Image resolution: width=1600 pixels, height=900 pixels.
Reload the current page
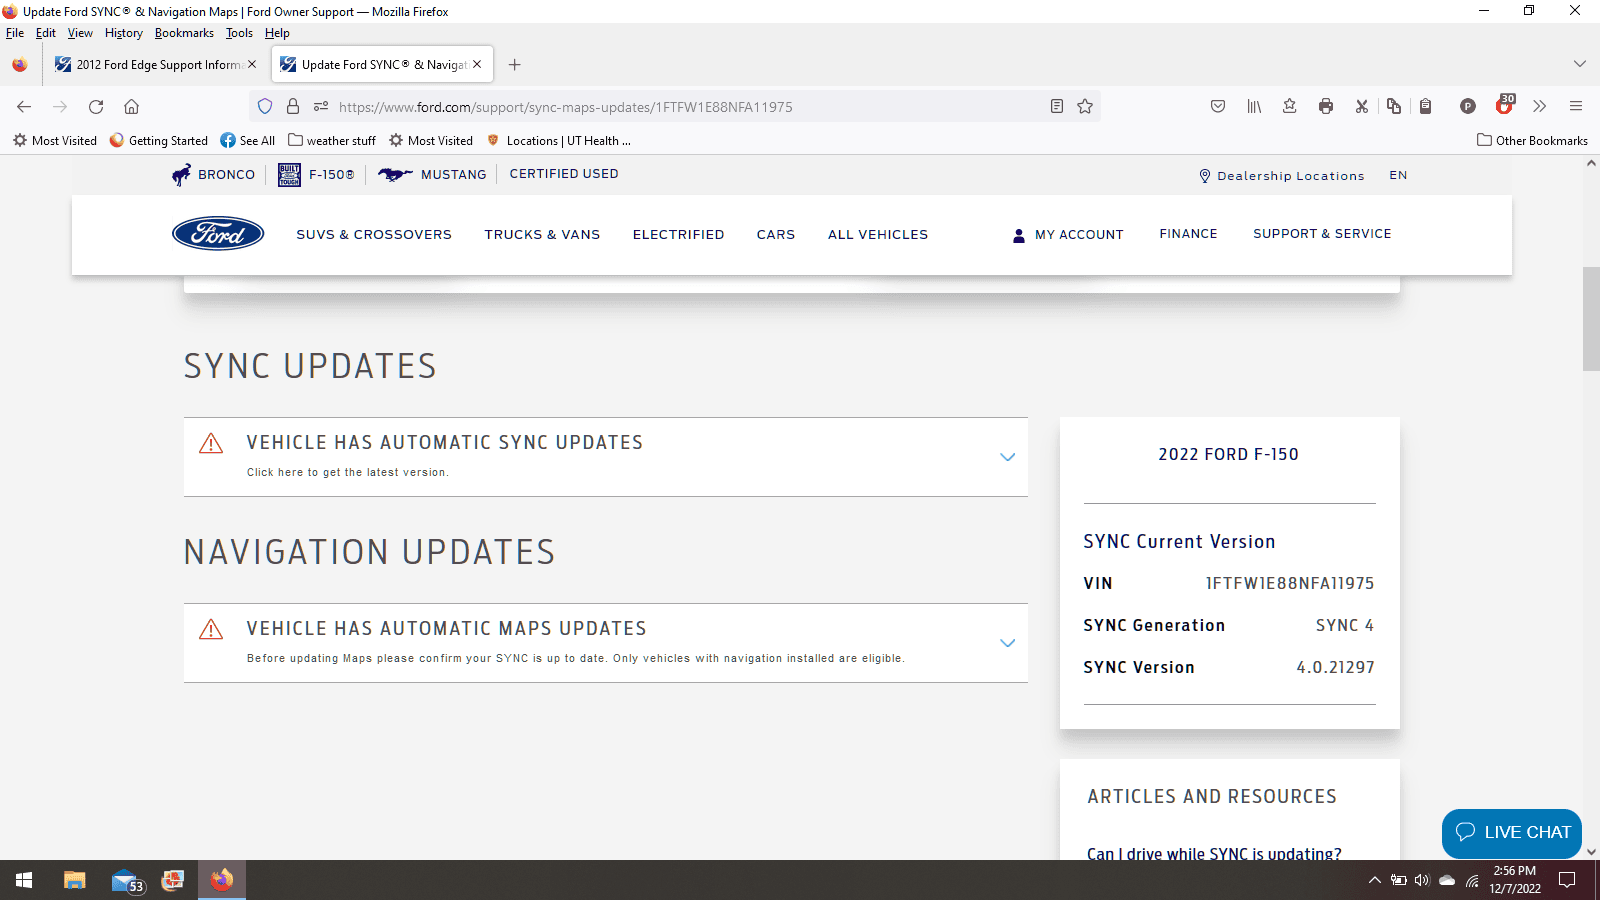coord(96,107)
